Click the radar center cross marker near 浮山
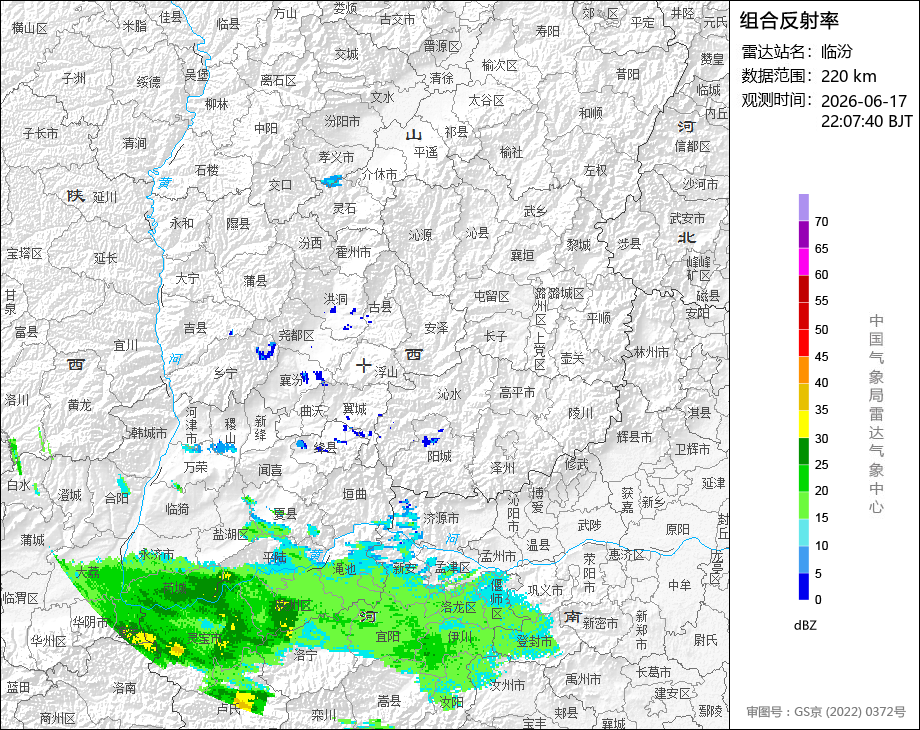The height and width of the screenshot is (730, 920). [363, 366]
